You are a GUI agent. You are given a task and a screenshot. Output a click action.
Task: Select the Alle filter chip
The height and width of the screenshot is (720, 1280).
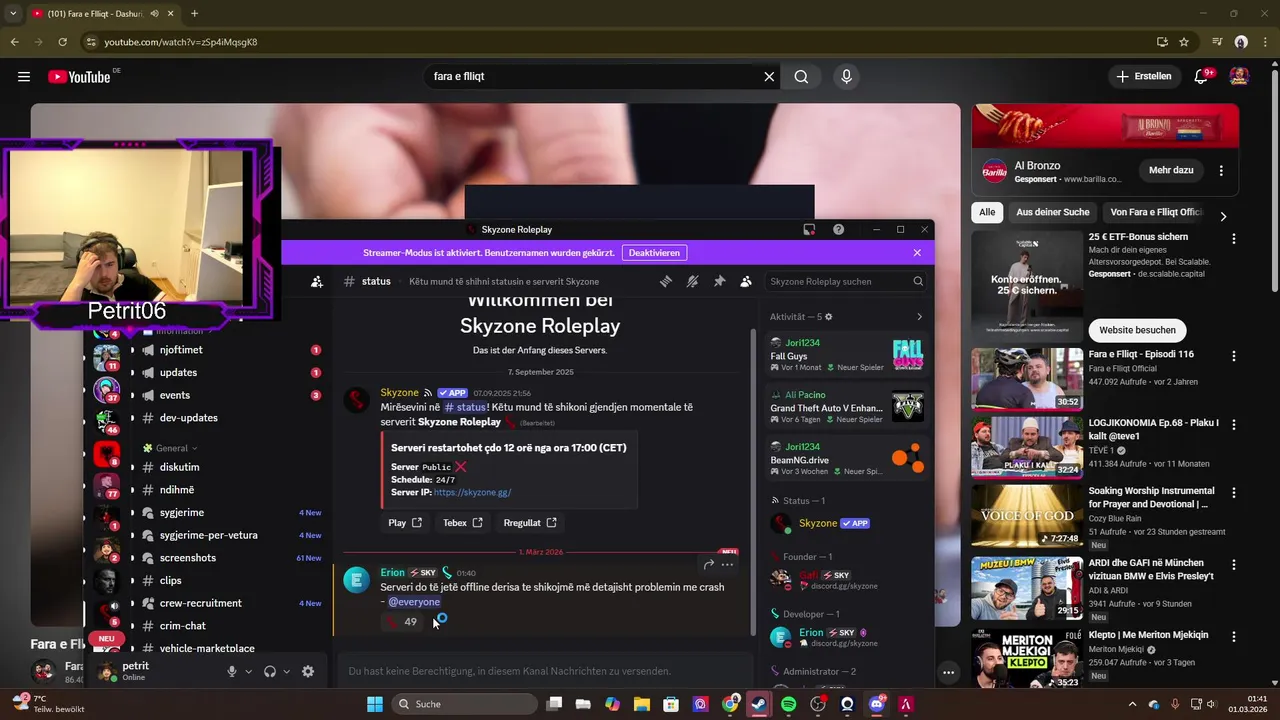987,212
